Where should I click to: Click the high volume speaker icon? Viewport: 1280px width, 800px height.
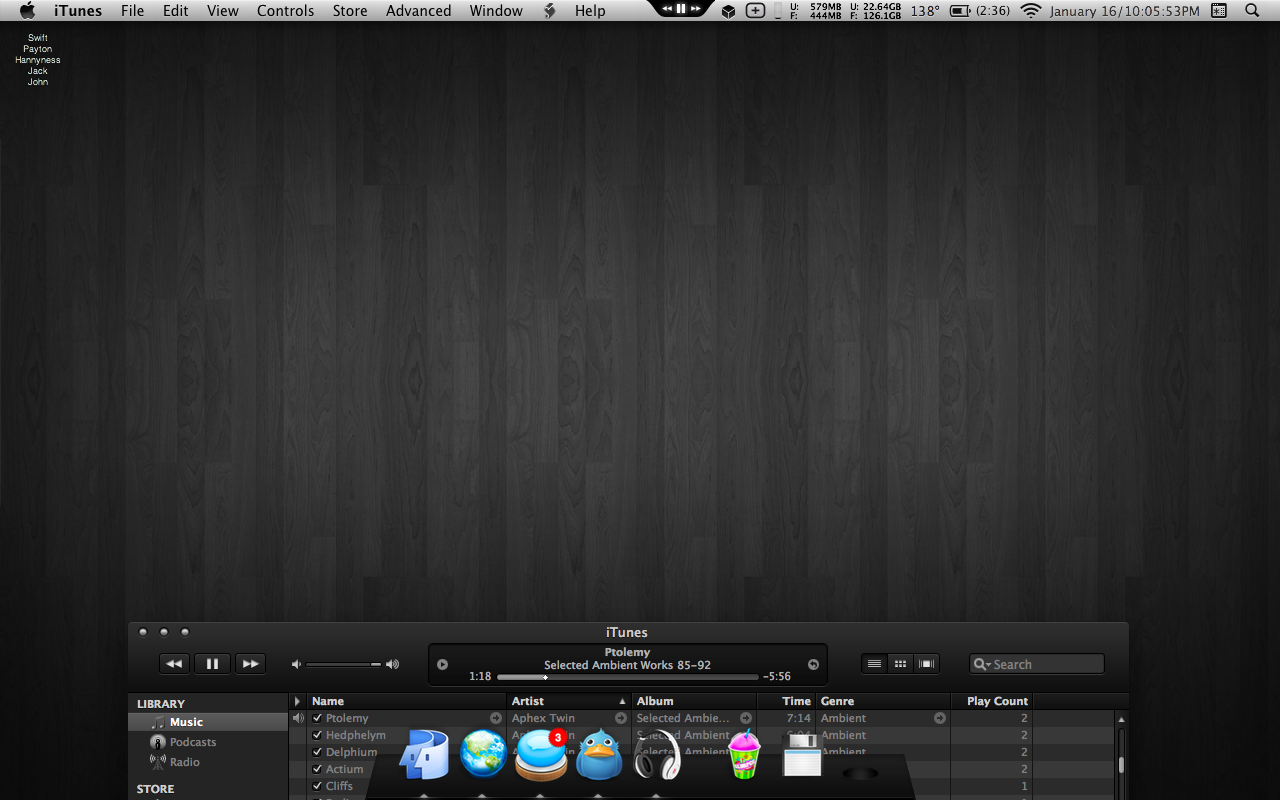(x=392, y=664)
